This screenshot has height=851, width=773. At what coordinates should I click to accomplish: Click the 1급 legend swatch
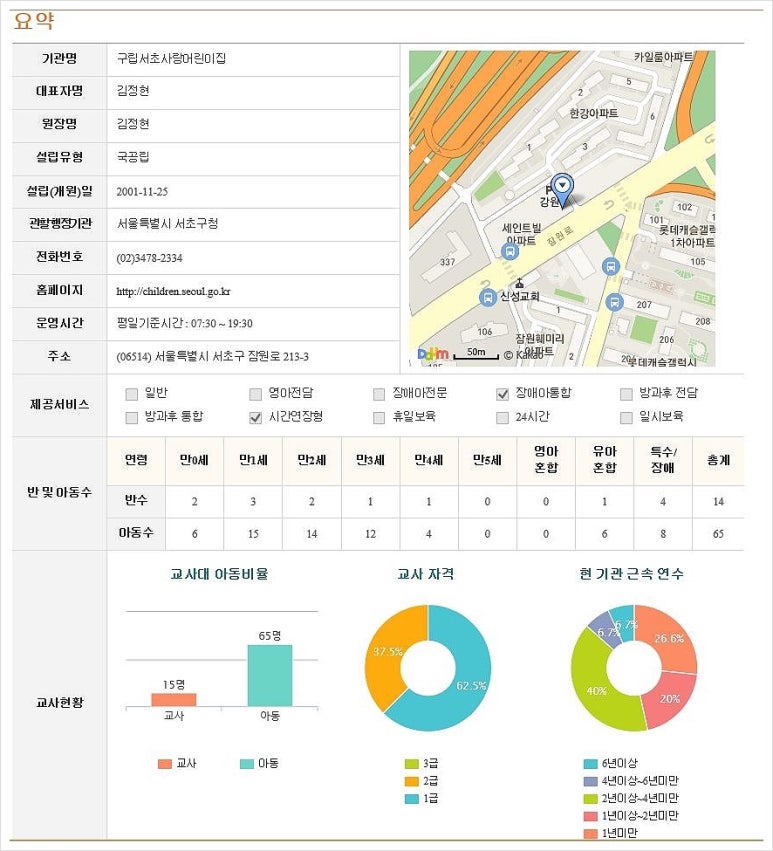(412, 798)
